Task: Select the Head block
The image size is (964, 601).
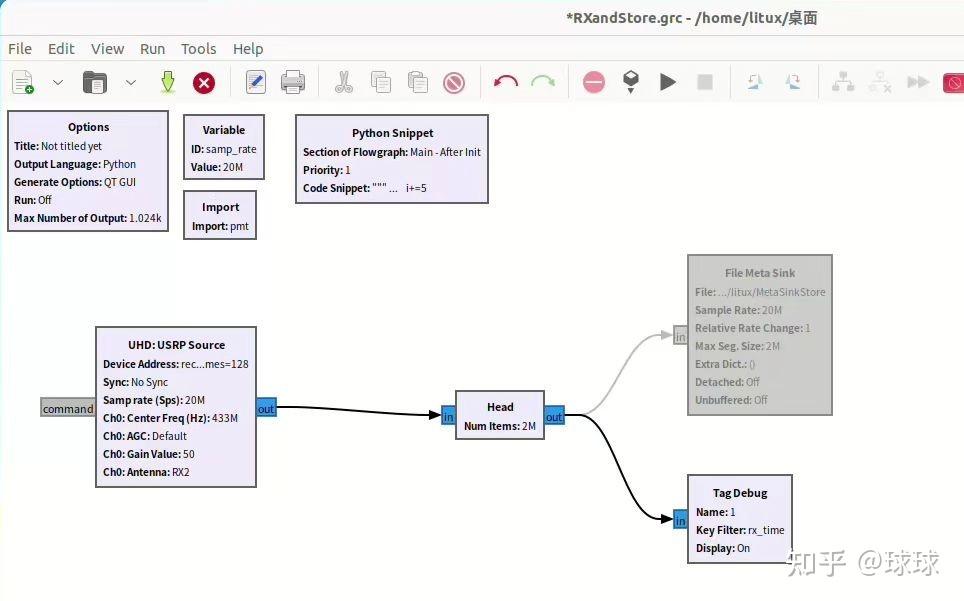Action: click(x=500, y=412)
